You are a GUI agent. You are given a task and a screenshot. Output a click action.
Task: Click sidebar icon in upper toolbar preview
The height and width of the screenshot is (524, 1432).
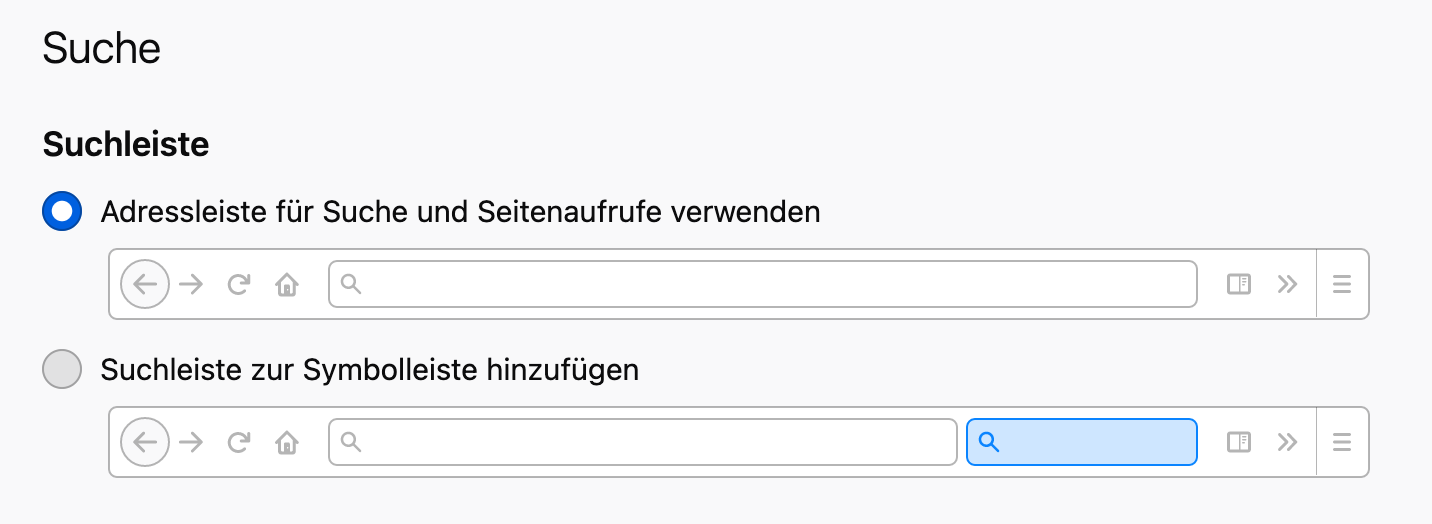coord(1239,284)
